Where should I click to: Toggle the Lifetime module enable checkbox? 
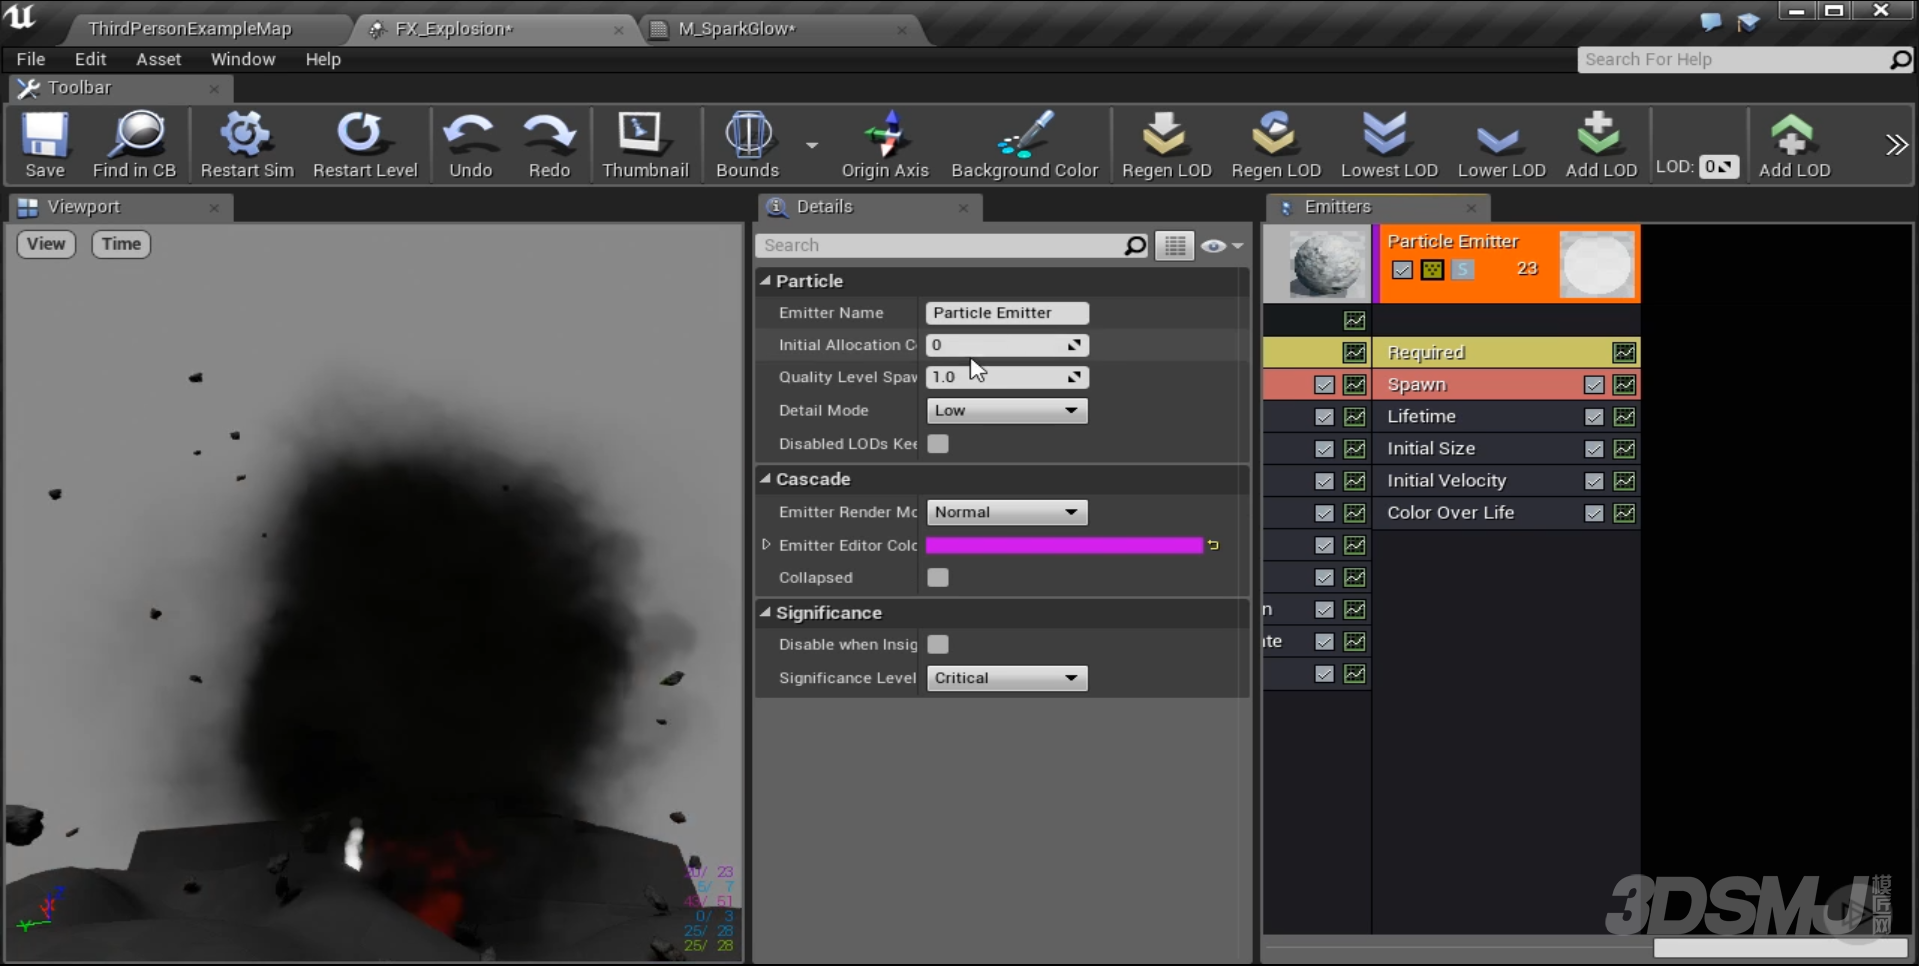[1594, 416]
